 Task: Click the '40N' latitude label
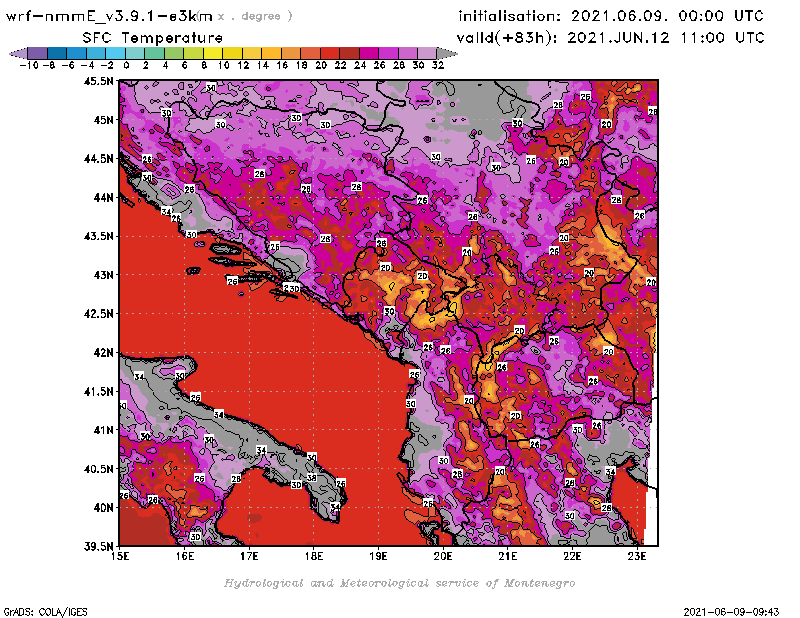click(x=103, y=507)
